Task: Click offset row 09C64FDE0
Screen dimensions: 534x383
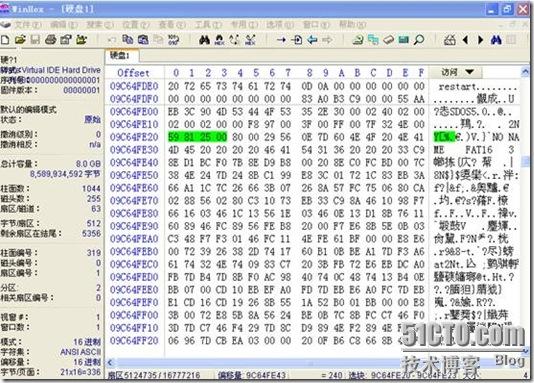Action: (x=134, y=86)
